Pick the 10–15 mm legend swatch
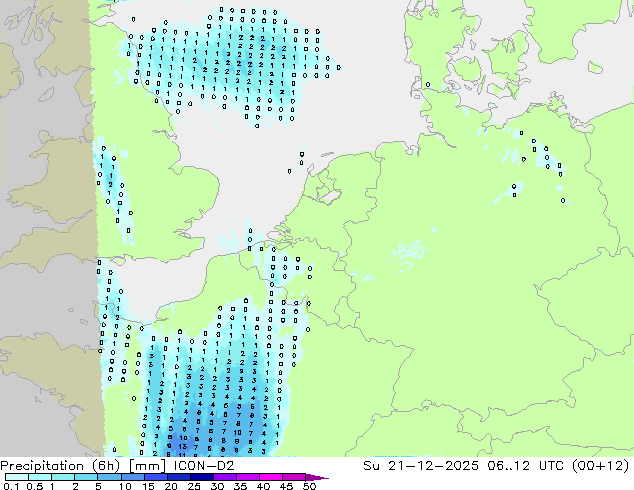The image size is (634, 490). (132, 477)
